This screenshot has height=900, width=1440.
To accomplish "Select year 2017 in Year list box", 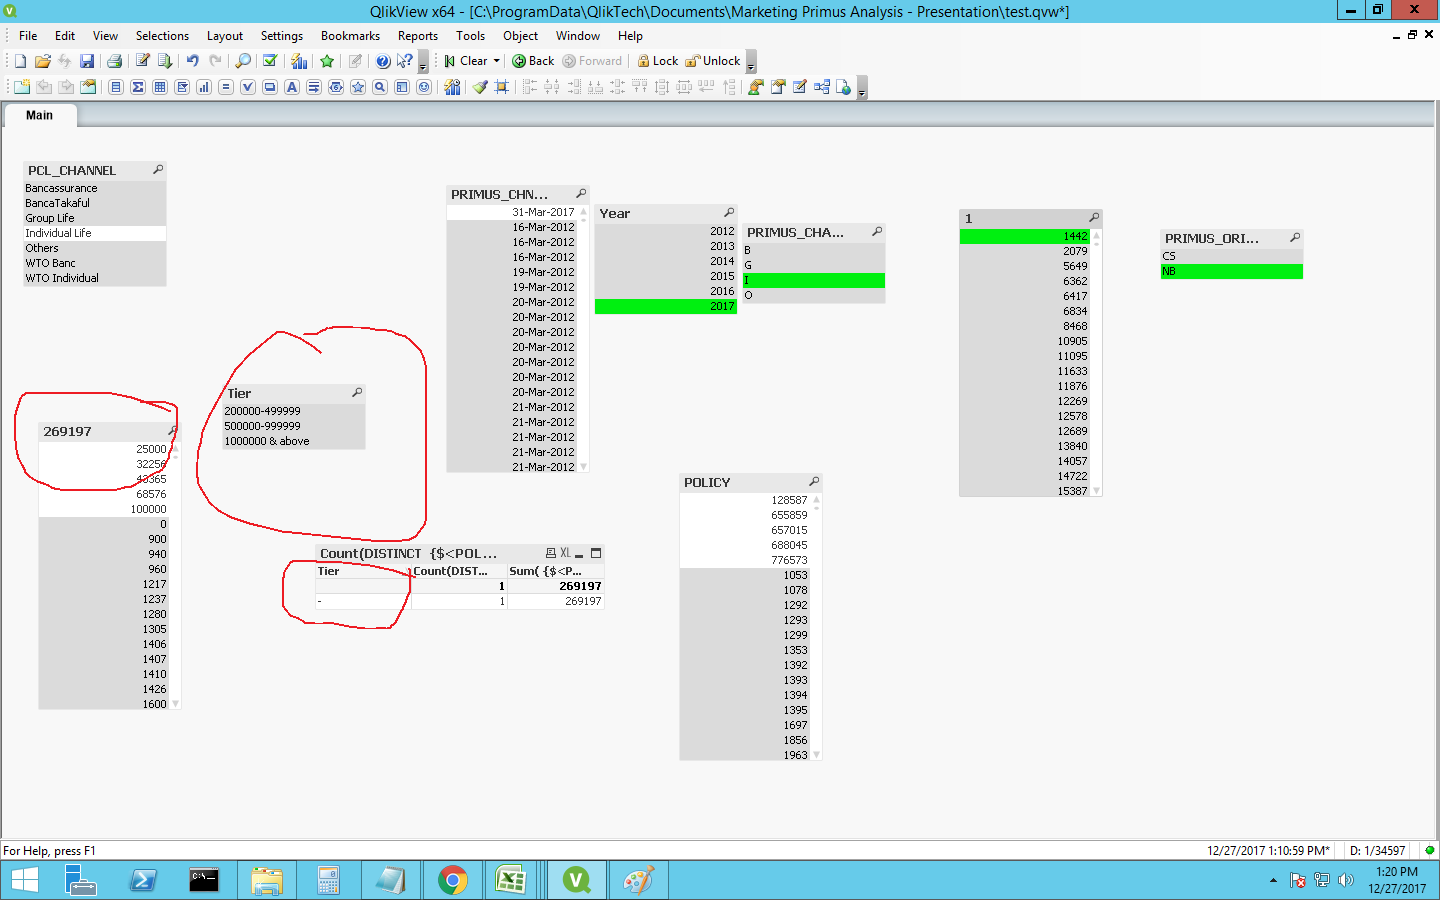I will coord(666,306).
